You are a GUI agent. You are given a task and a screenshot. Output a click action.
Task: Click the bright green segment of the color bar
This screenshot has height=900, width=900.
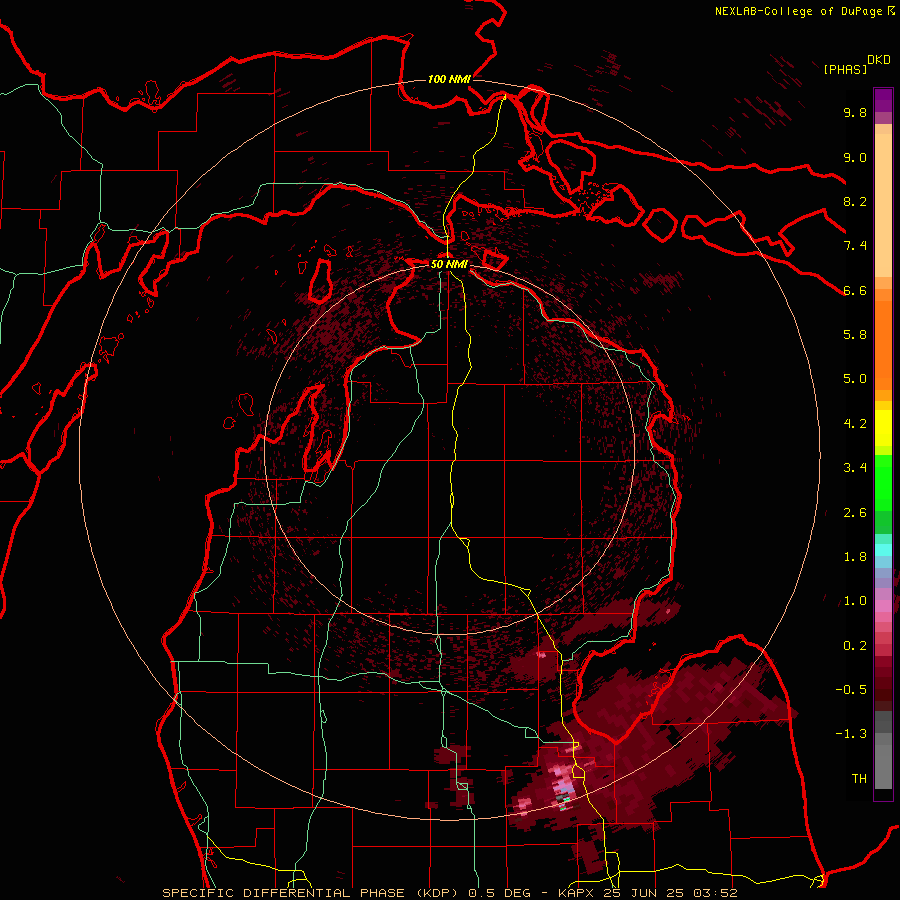pyautogui.click(x=883, y=482)
